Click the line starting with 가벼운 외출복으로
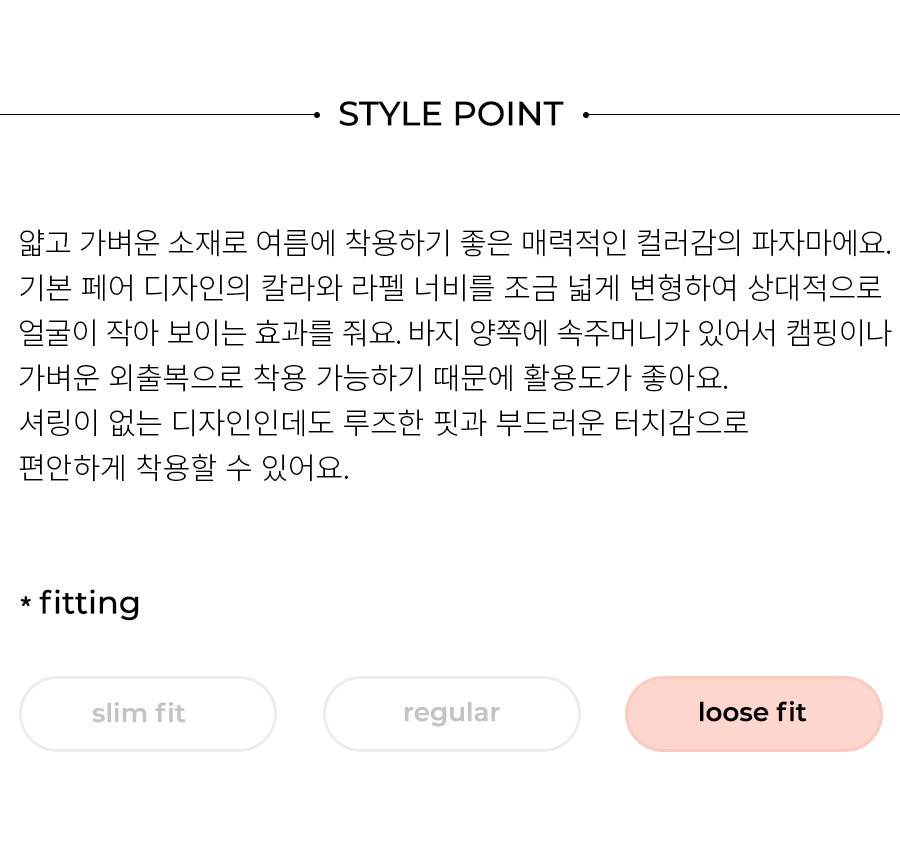 point(374,378)
